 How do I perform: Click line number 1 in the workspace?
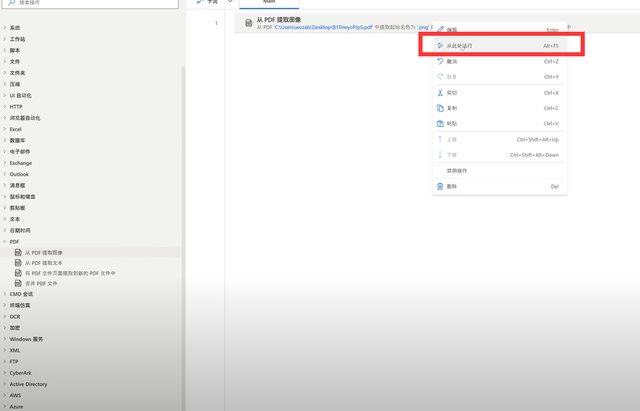pyautogui.click(x=216, y=23)
